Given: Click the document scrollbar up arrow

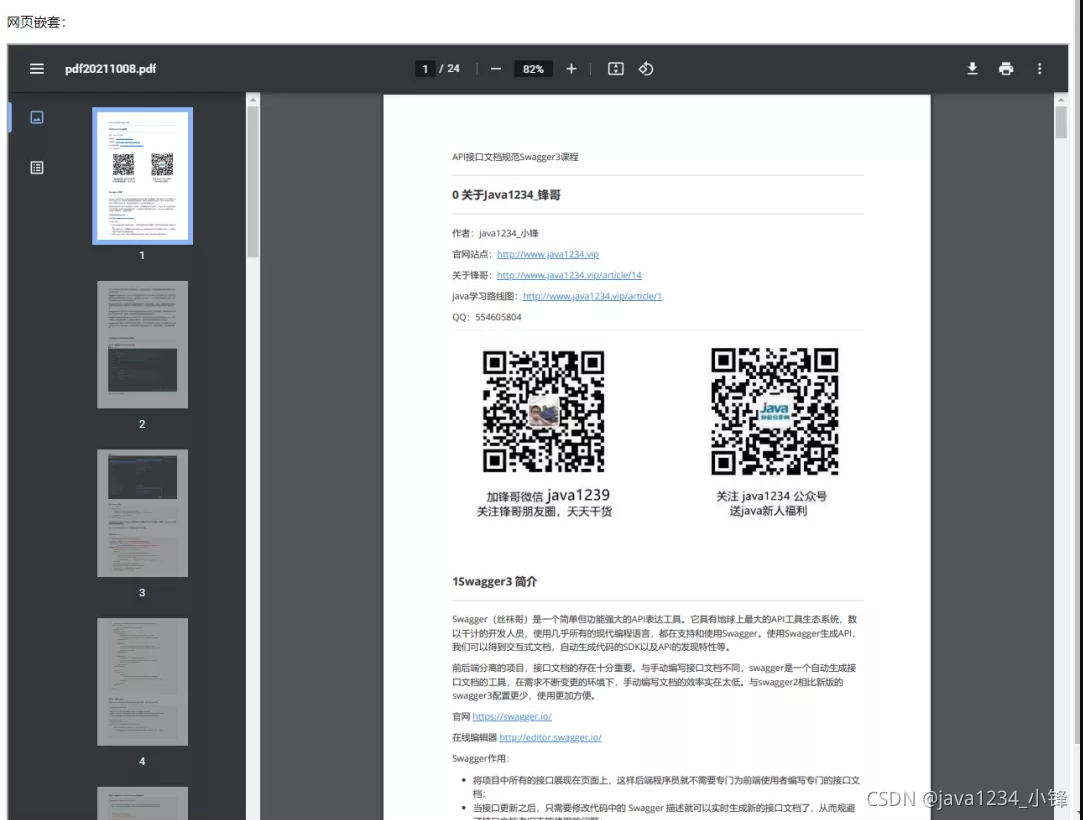Looking at the screenshot, I should 1061,100.
